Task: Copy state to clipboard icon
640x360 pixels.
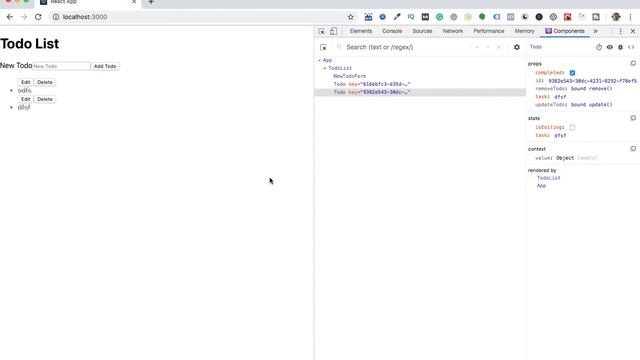Action: coord(633,118)
